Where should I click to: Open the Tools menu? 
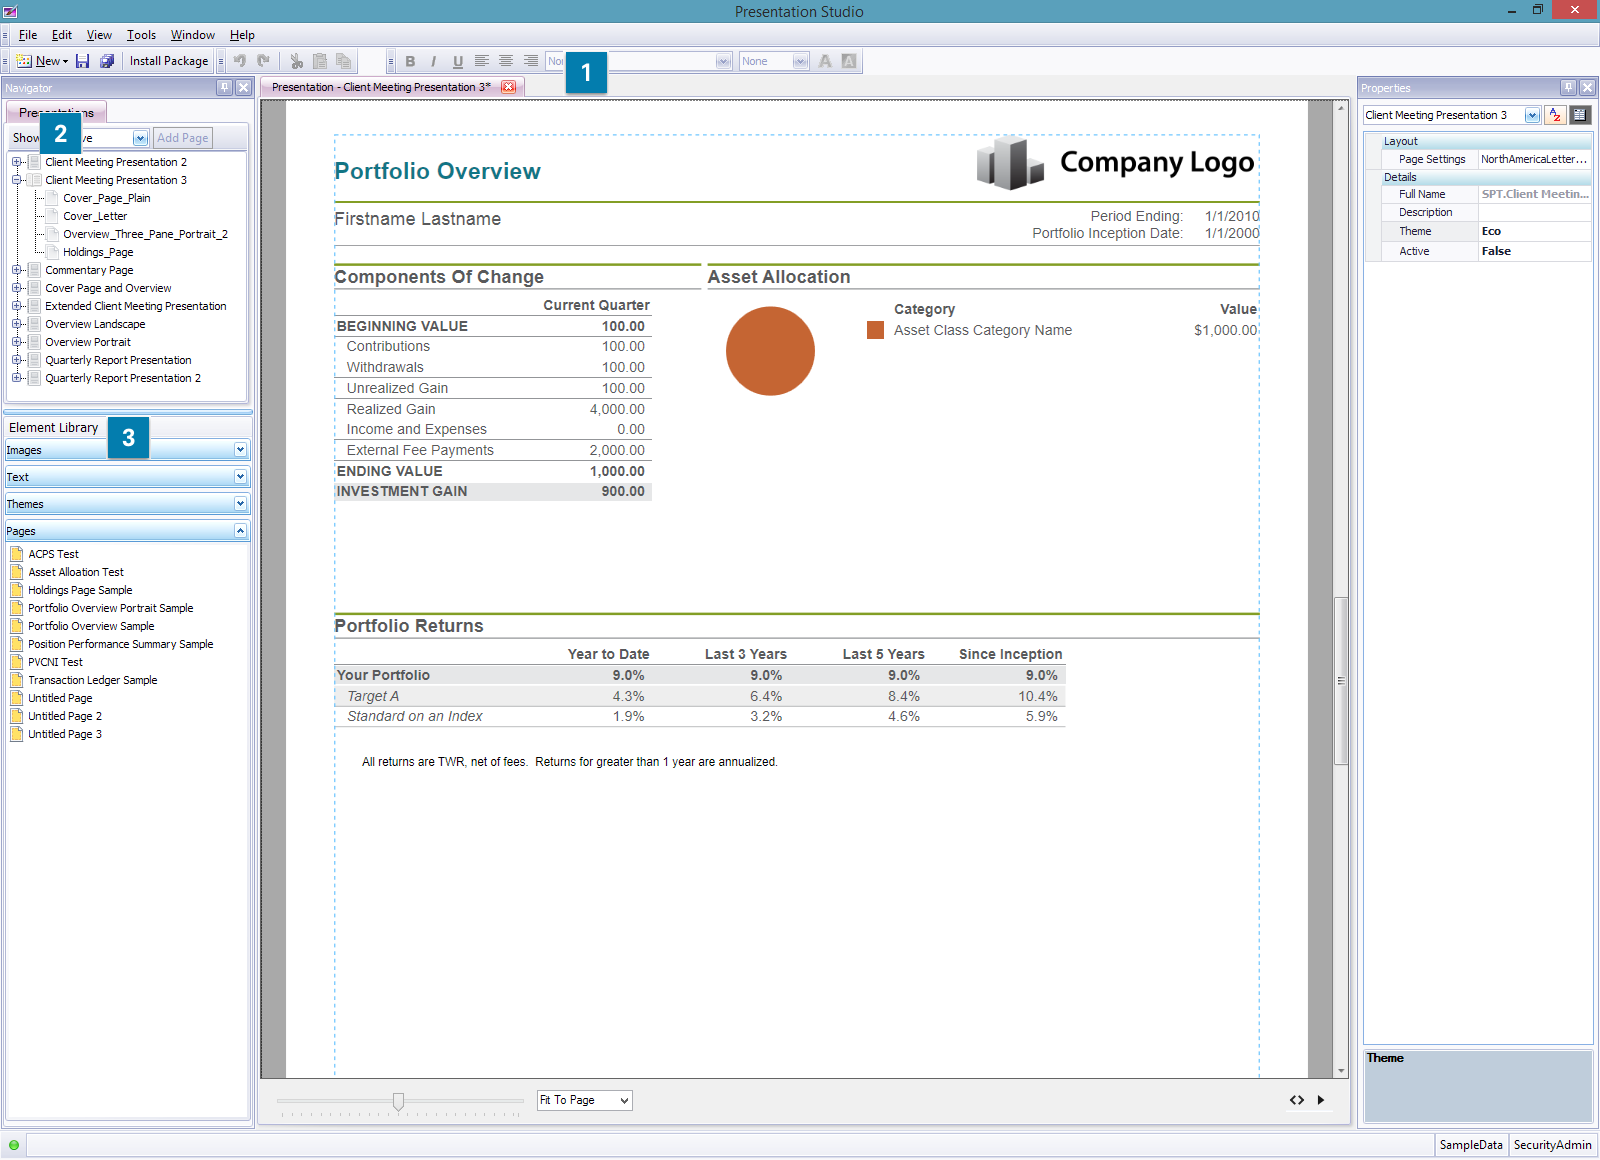click(x=141, y=35)
